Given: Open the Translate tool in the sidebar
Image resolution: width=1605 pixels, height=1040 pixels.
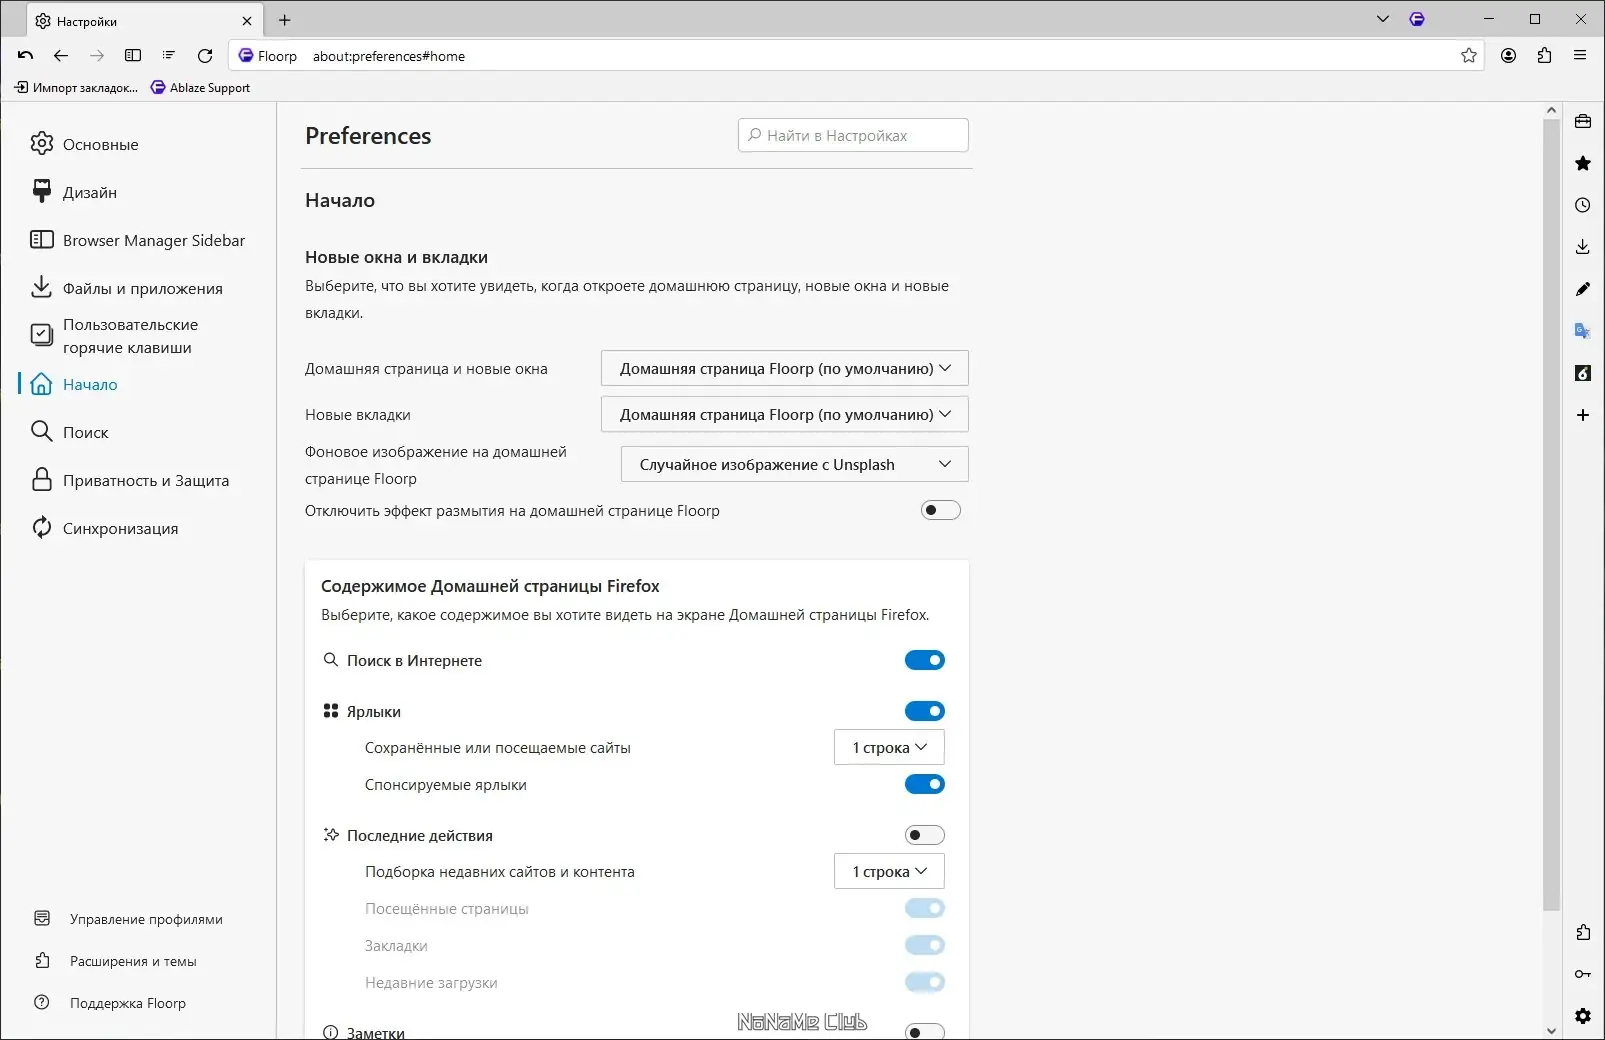Looking at the screenshot, I should tap(1582, 331).
